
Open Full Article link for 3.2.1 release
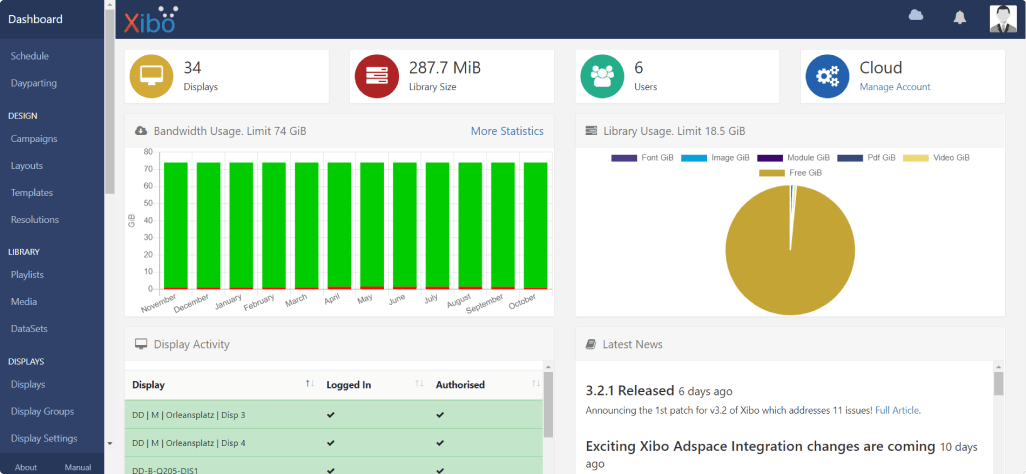(x=897, y=410)
